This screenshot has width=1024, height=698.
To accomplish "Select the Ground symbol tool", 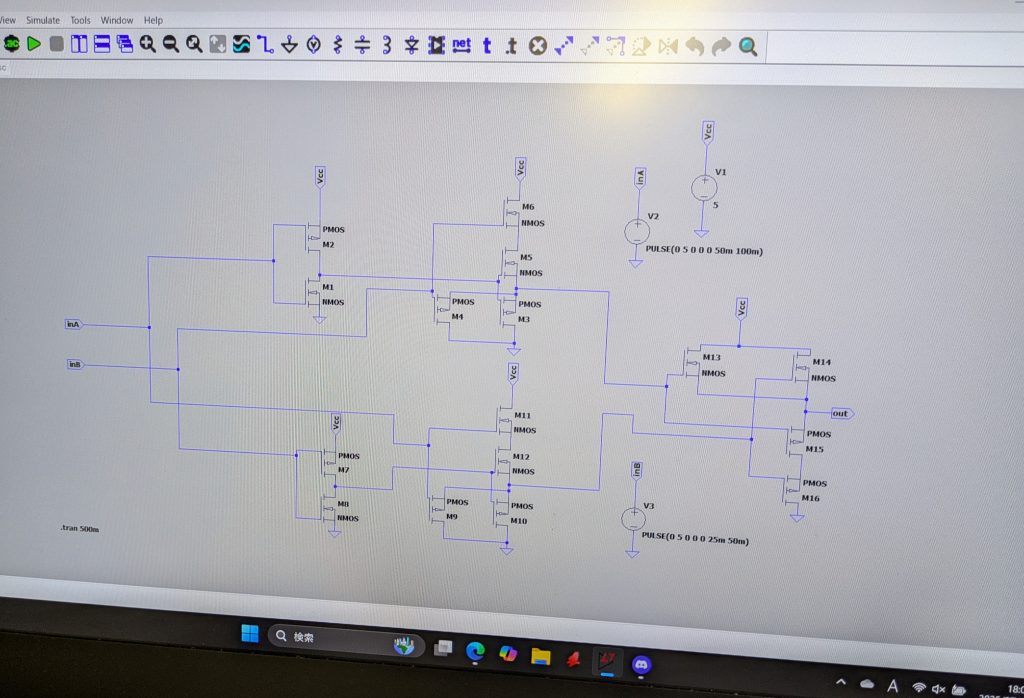I will tap(289, 45).
